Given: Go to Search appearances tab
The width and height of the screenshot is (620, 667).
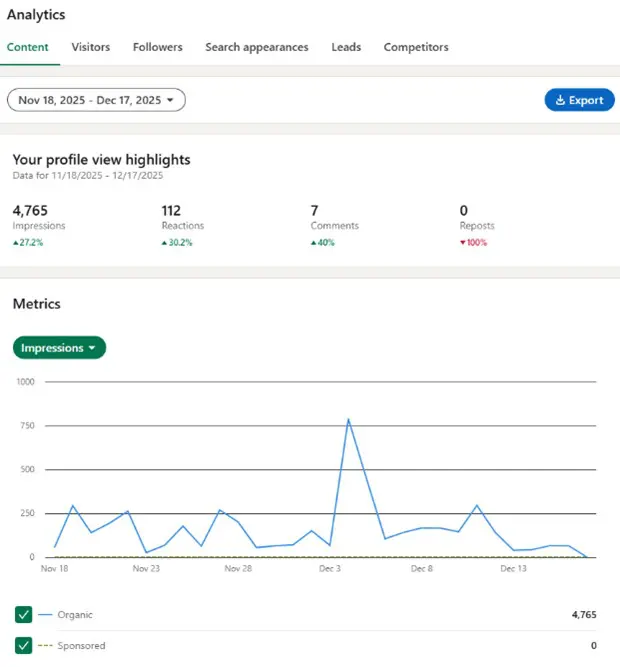Looking at the screenshot, I should 257,47.
